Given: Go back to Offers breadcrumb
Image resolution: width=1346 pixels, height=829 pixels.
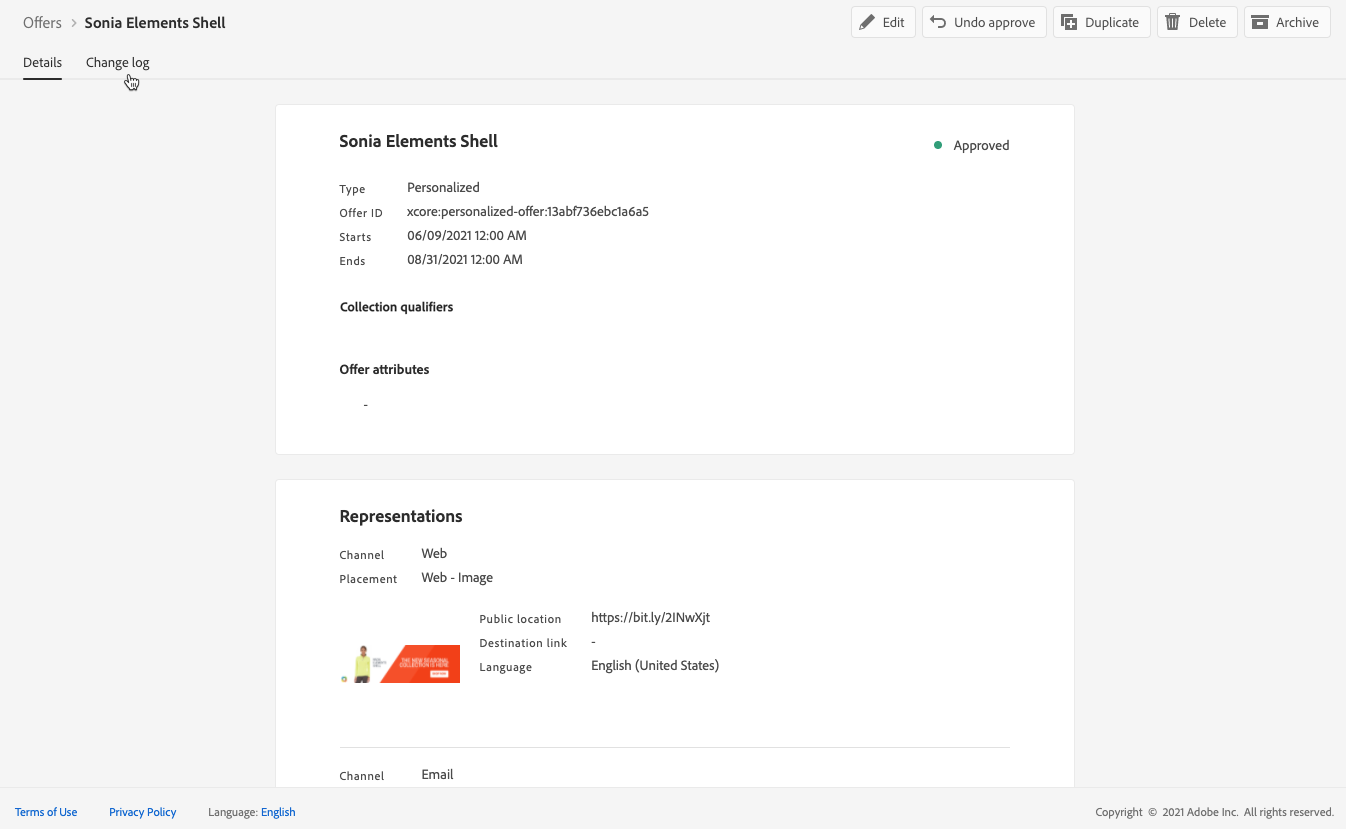Looking at the screenshot, I should coord(42,22).
